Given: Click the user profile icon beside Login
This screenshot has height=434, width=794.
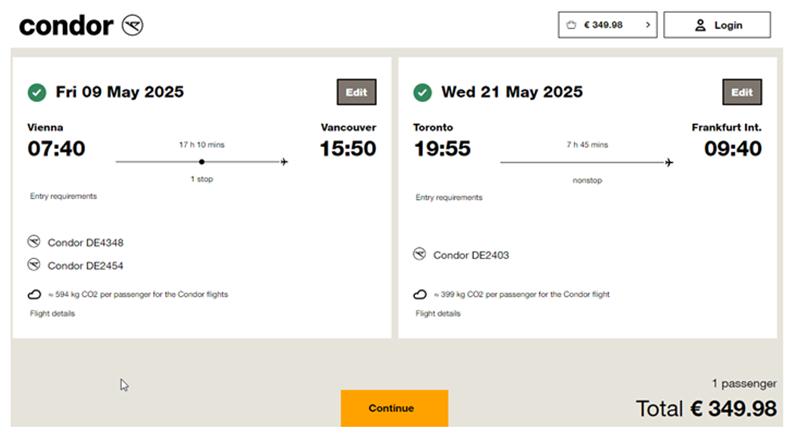Looking at the screenshot, I should [x=700, y=25].
